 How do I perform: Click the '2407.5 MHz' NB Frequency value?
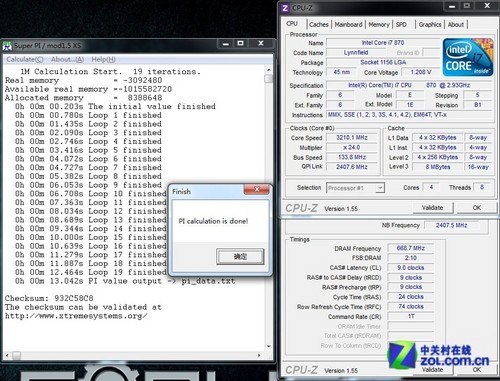[452, 225]
